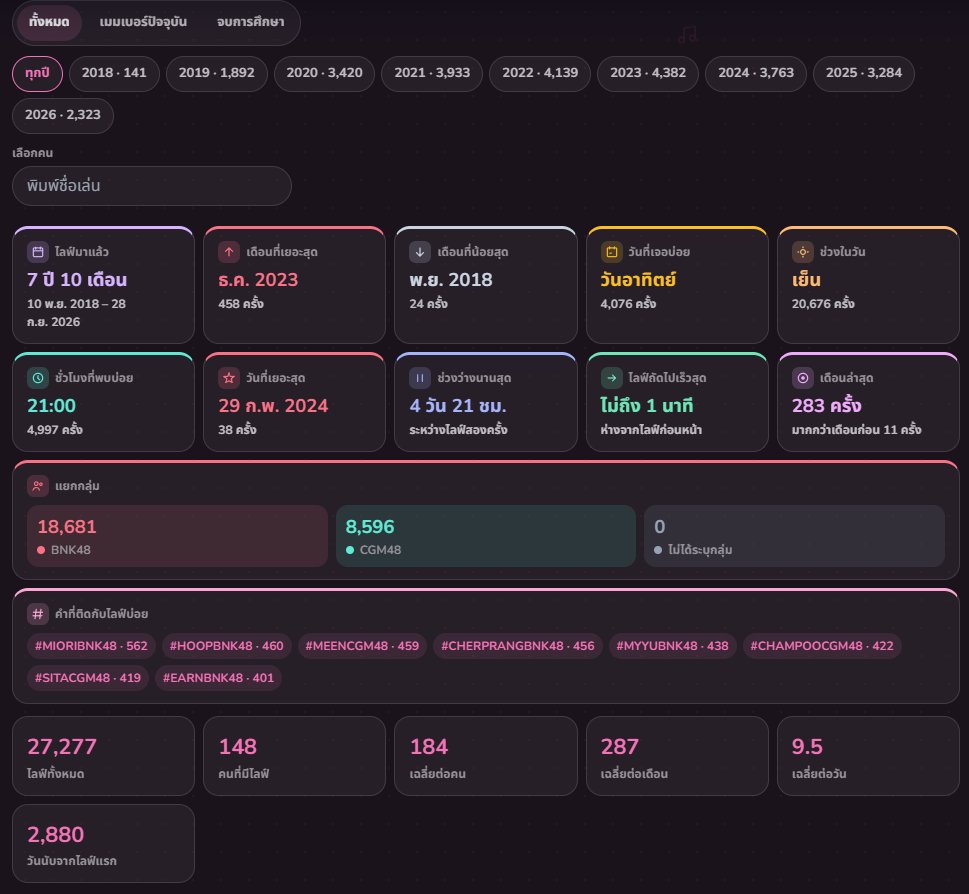The width and height of the screenshot is (969, 894).
Task: Switch to เมมเบอร์ปัจจุบัน tab
Action: (x=143, y=22)
